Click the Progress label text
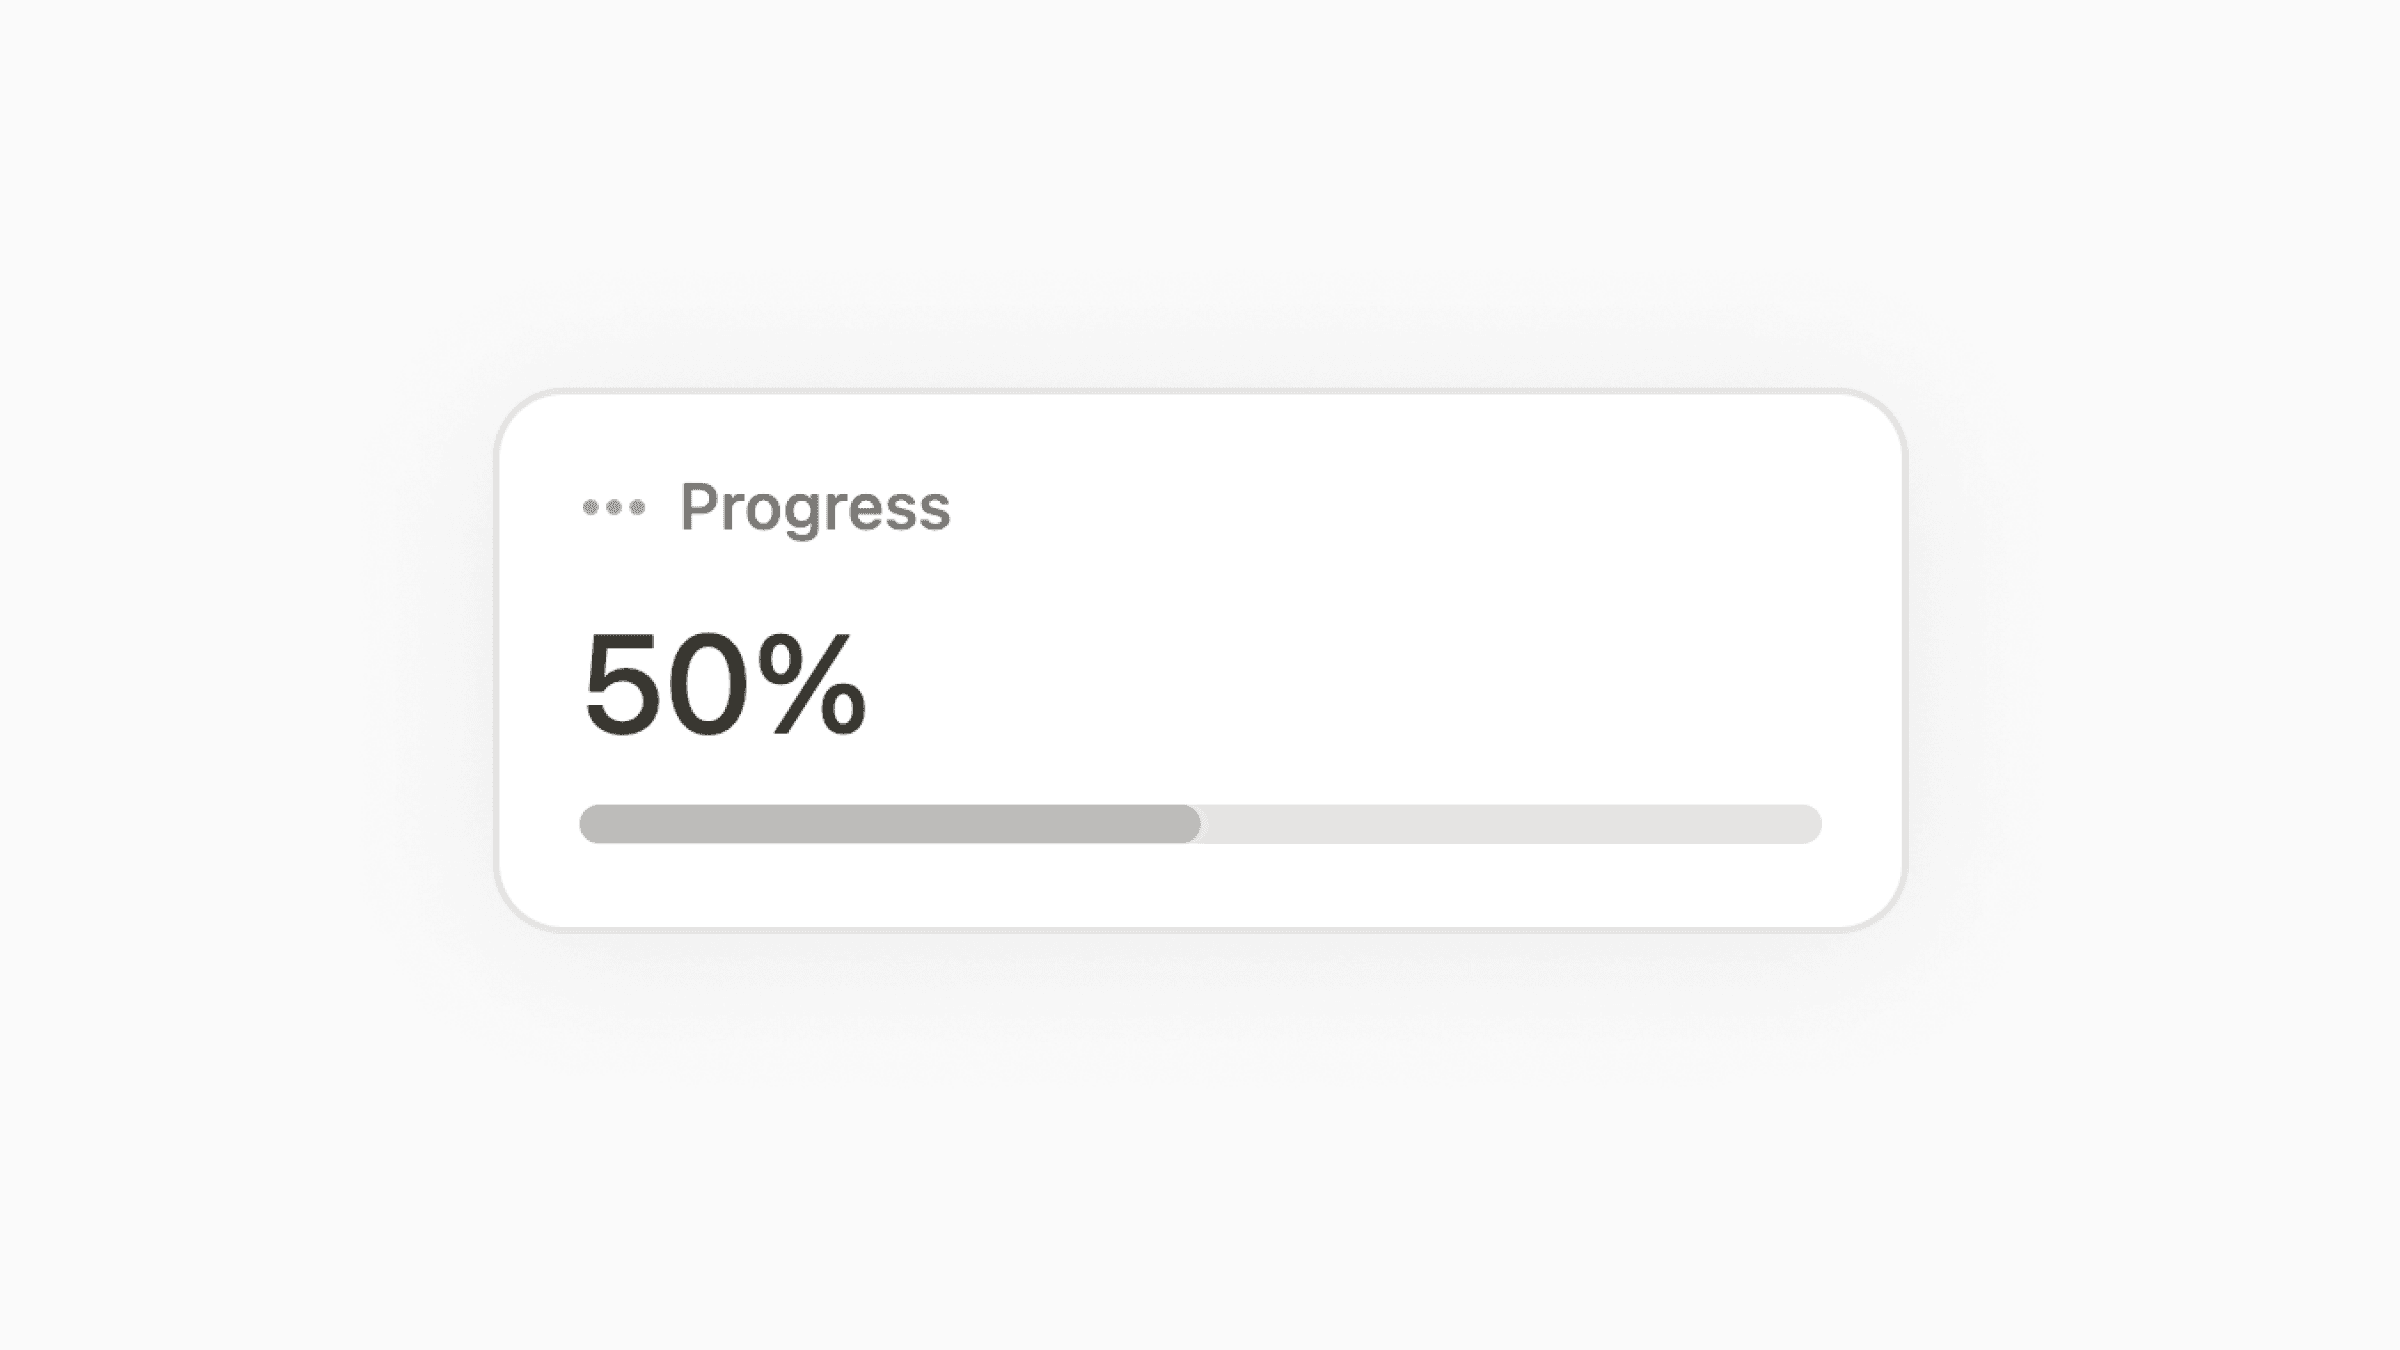The height and width of the screenshot is (1350, 2400). pyautogui.click(x=814, y=506)
